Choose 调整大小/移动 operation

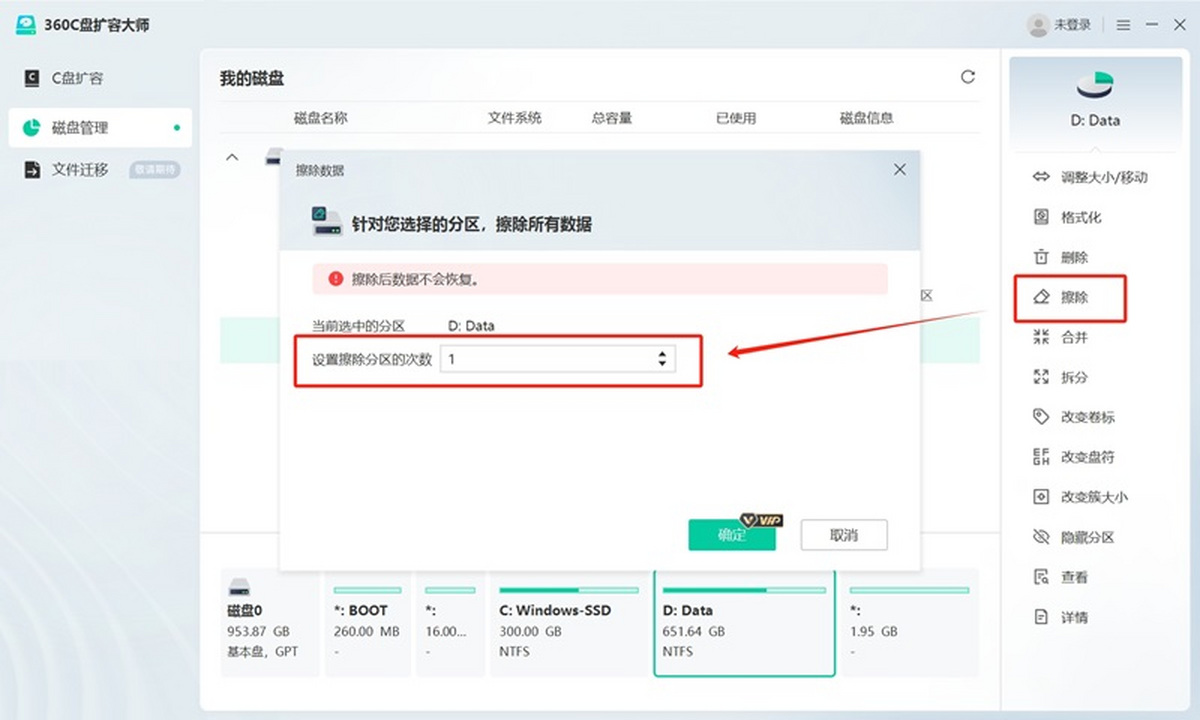tap(1090, 177)
